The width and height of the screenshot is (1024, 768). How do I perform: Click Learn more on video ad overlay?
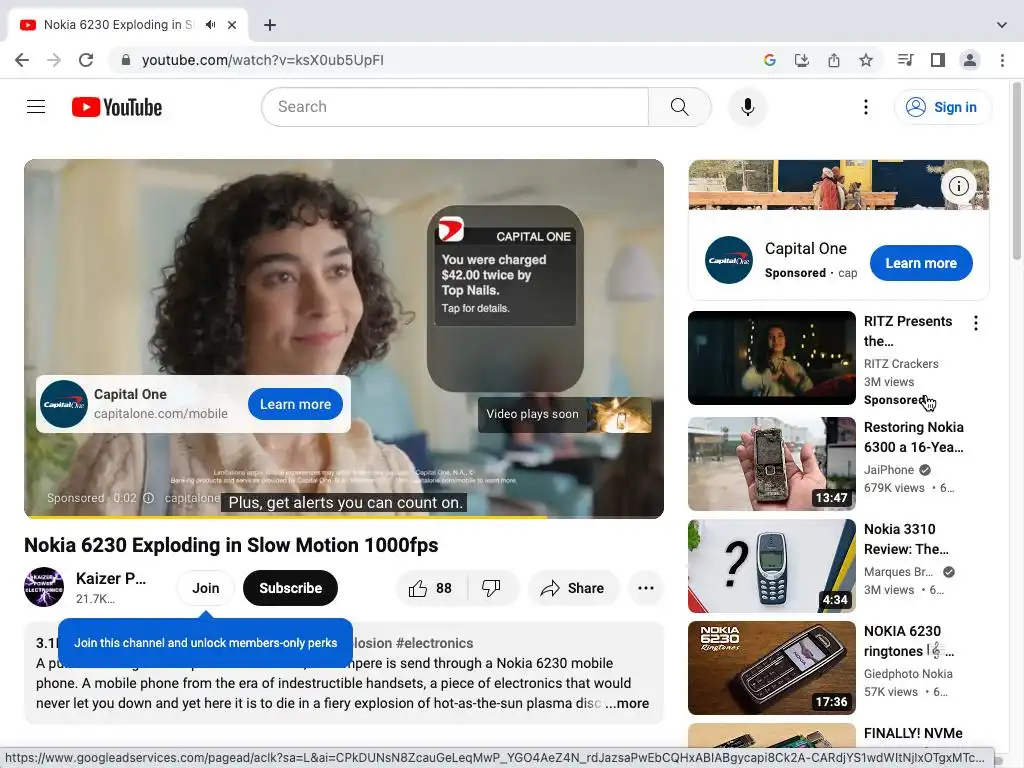click(x=295, y=404)
